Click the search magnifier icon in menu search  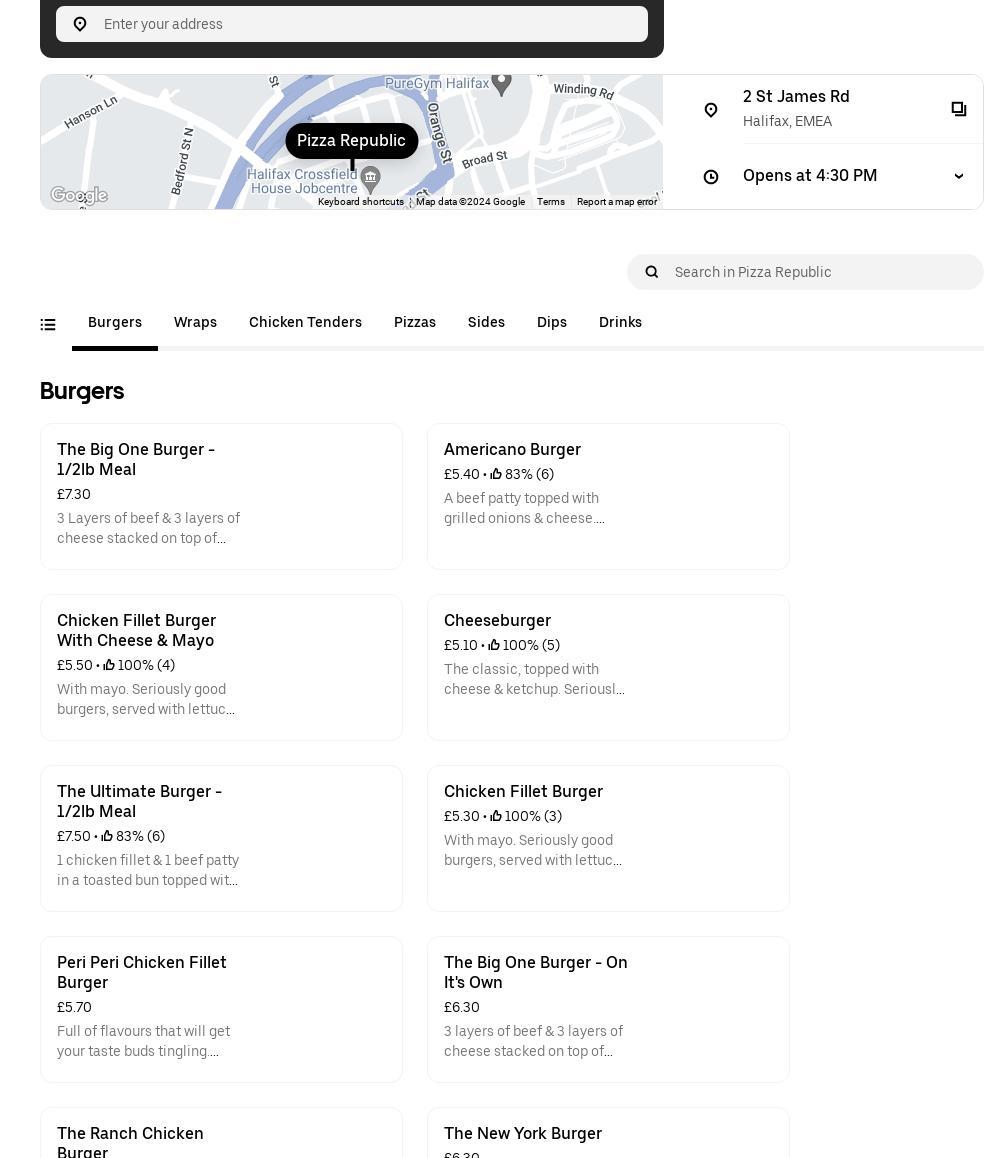(x=652, y=272)
